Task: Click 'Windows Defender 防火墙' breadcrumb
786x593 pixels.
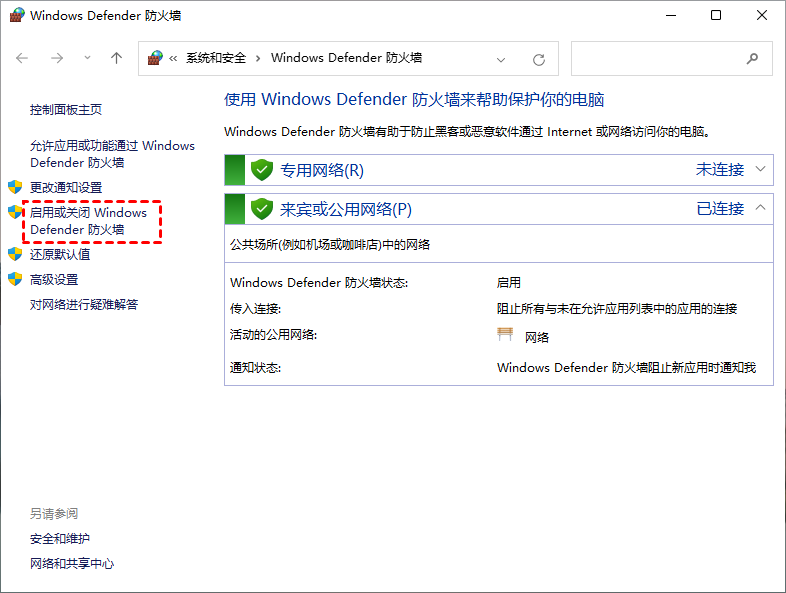Action: [346, 58]
